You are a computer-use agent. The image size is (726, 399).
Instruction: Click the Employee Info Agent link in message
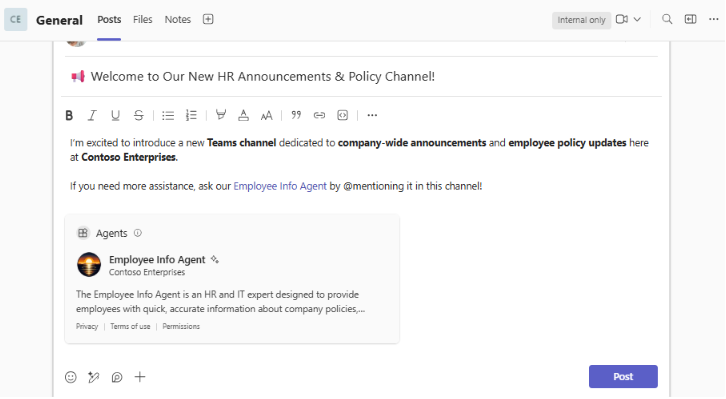pyautogui.click(x=280, y=186)
